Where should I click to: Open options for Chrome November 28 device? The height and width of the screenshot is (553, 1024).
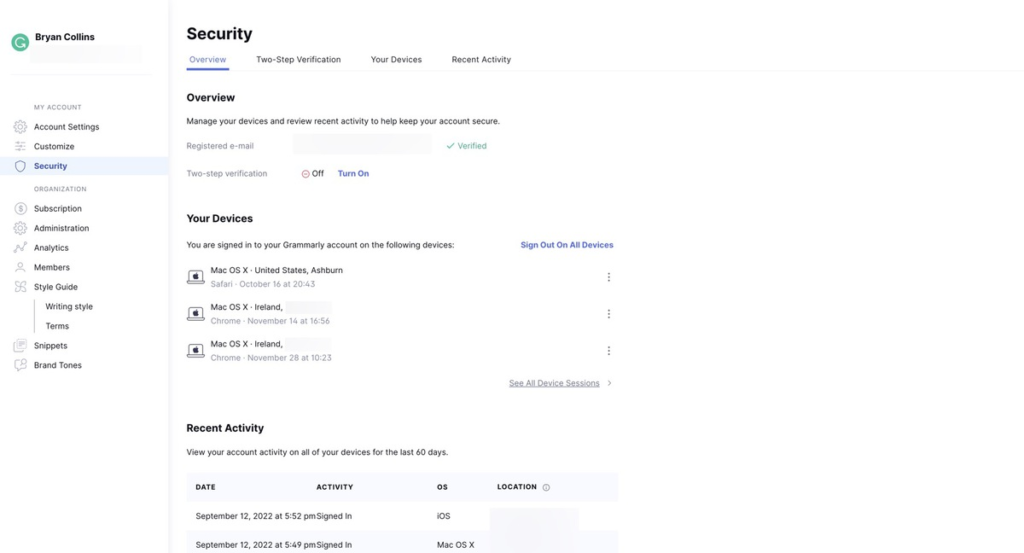[608, 351]
